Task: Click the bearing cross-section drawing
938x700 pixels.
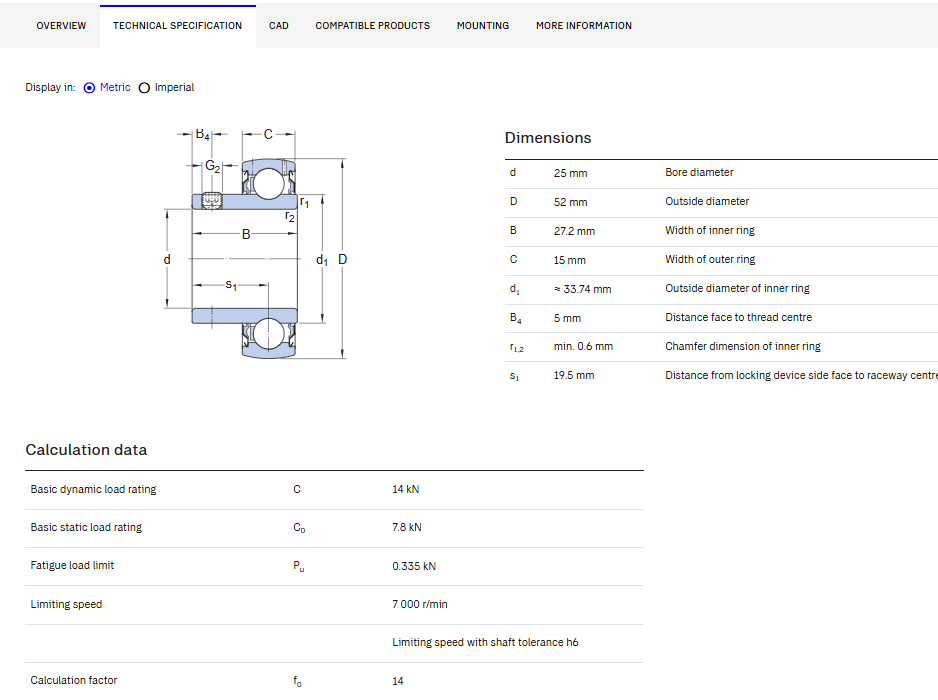Action: pyautogui.click(x=255, y=244)
